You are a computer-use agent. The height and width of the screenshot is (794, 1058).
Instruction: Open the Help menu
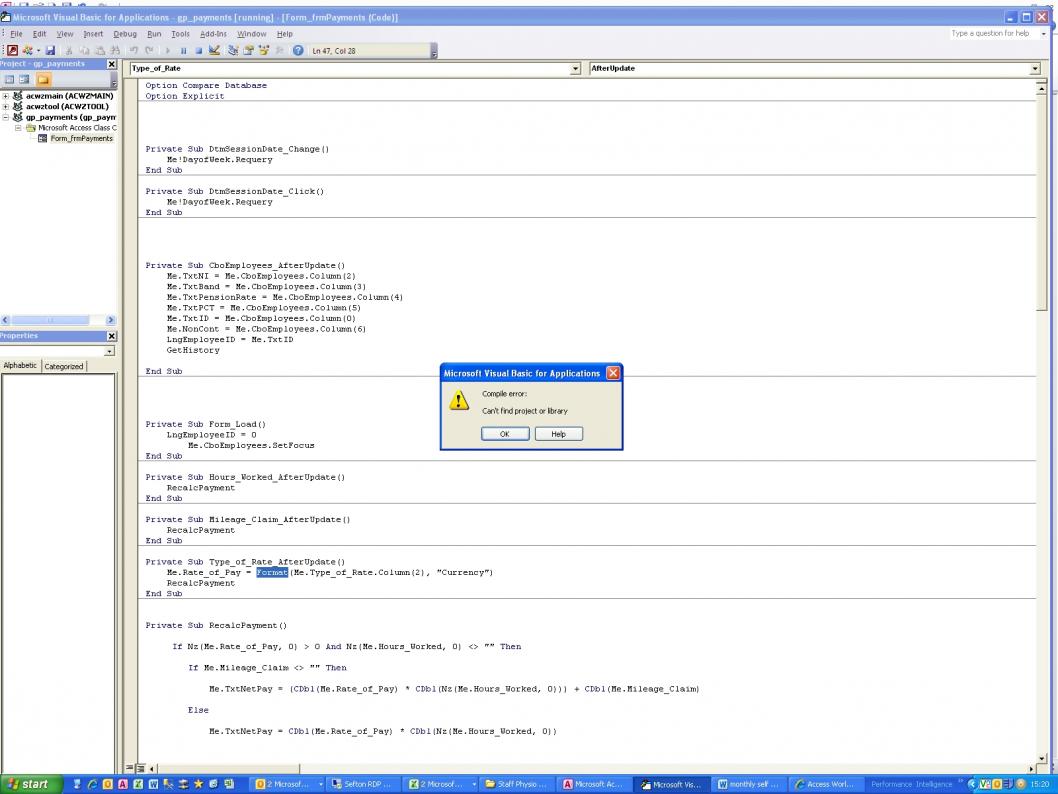point(285,34)
